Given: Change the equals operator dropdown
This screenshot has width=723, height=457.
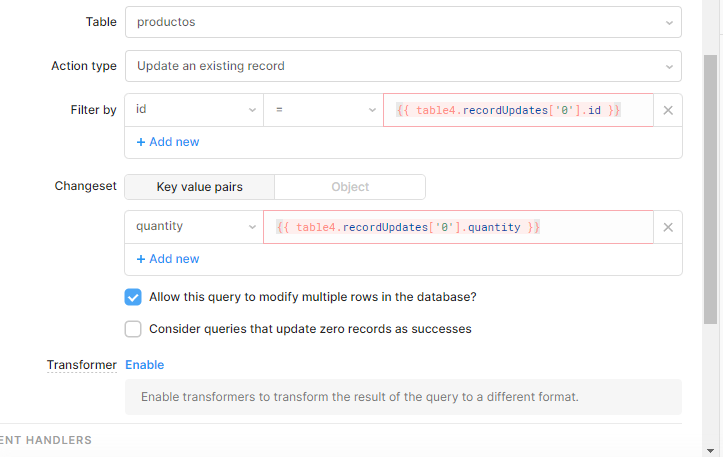Looking at the screenshot, I should pyautogui.click(x=323, y=110).
